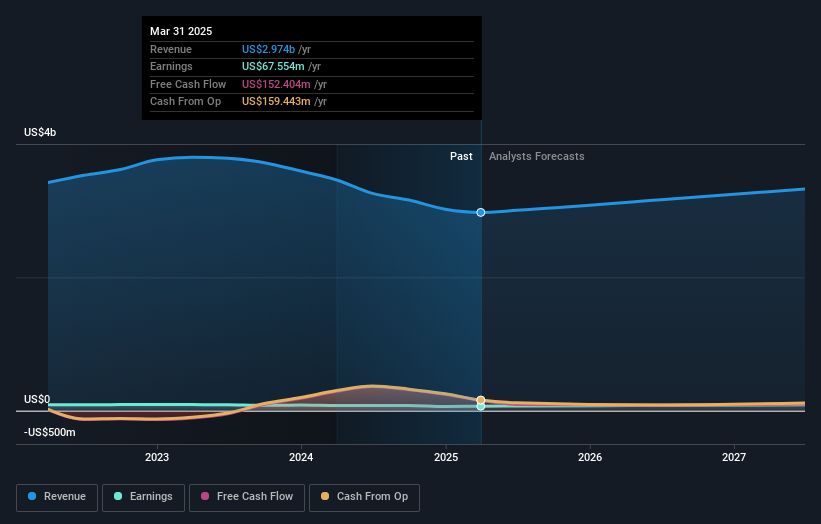Select the Revenue data point marker
The image size is (821, 524).
click(481, 213)
